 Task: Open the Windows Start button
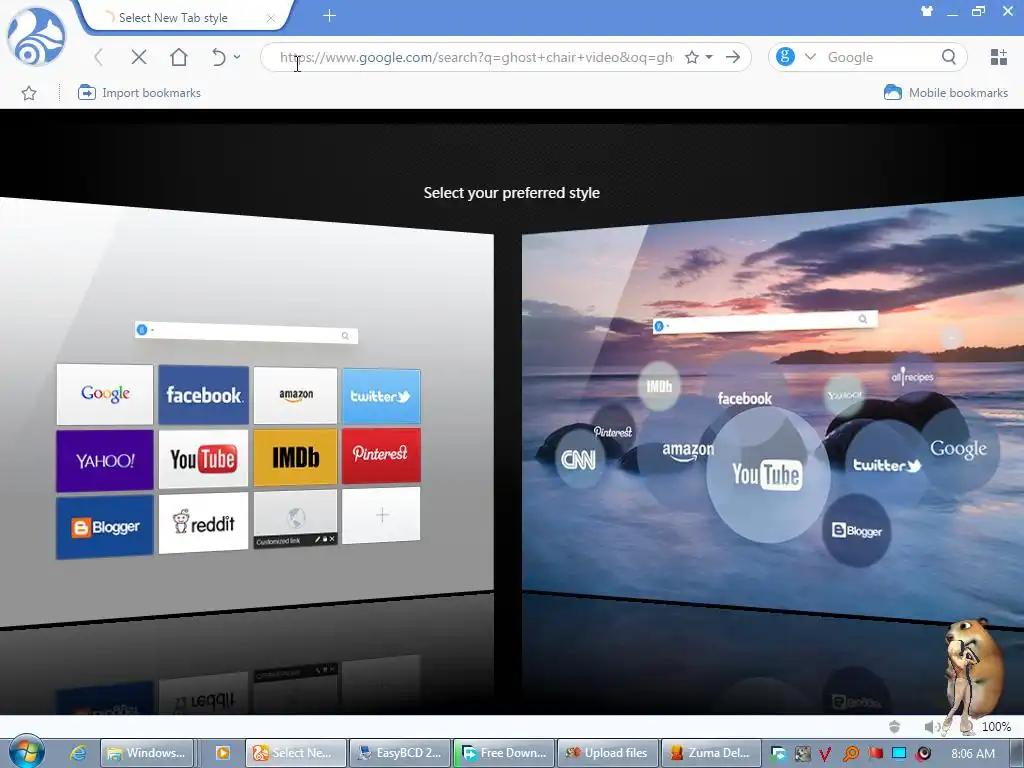(x=26, y=752)
